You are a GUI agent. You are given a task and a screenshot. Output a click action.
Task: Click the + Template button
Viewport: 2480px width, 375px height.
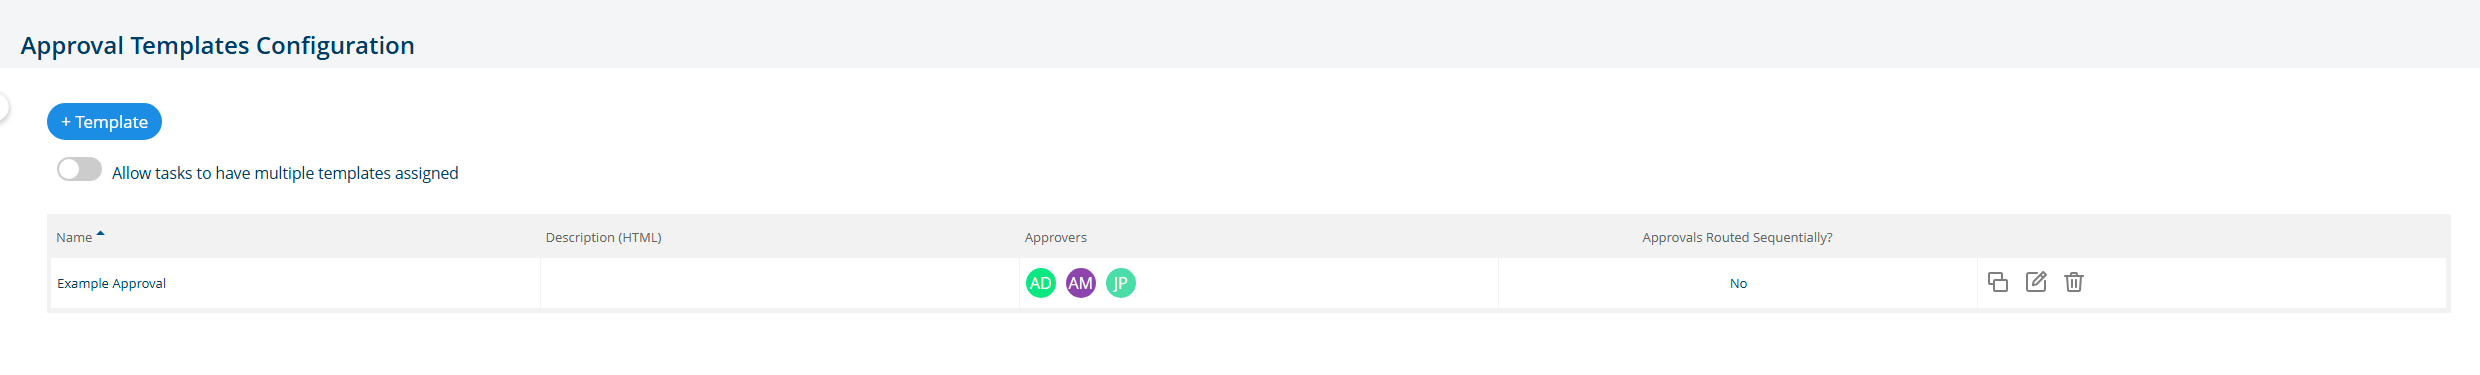click(x=104, y=122)
